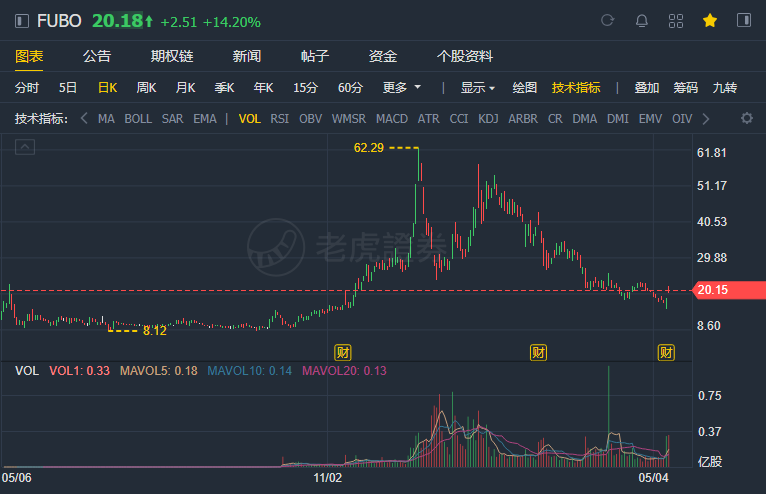Select the OBV indicator

click(x=310, y=119)
